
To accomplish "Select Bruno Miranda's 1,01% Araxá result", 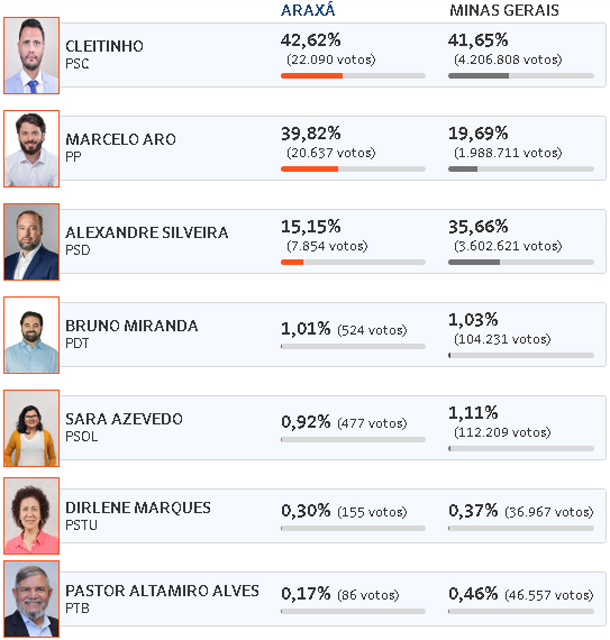I will pyautogui.click(x=305, y=328).
